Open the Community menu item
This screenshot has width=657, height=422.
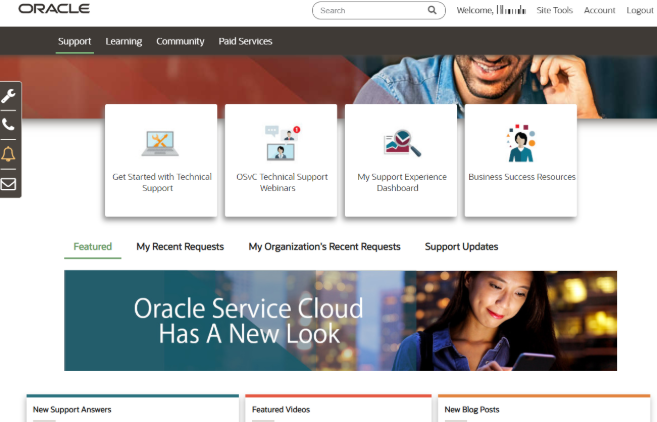[x=180, y=41]
